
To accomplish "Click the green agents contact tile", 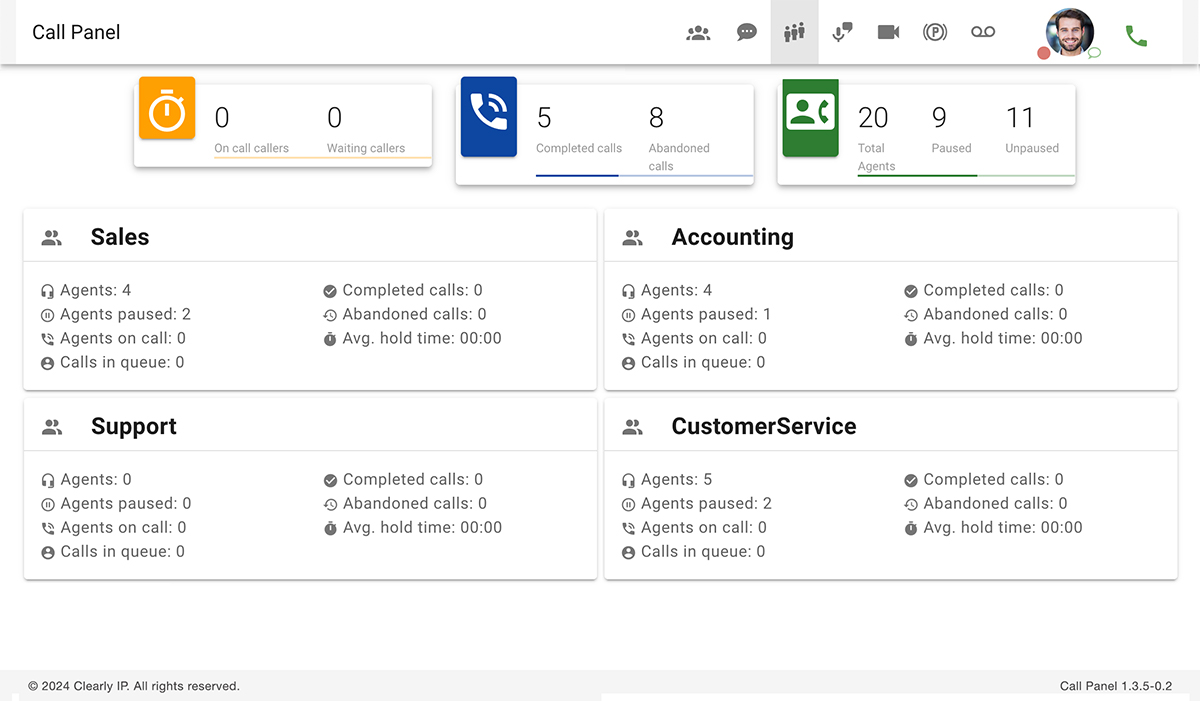I will [x=810, y=118].
